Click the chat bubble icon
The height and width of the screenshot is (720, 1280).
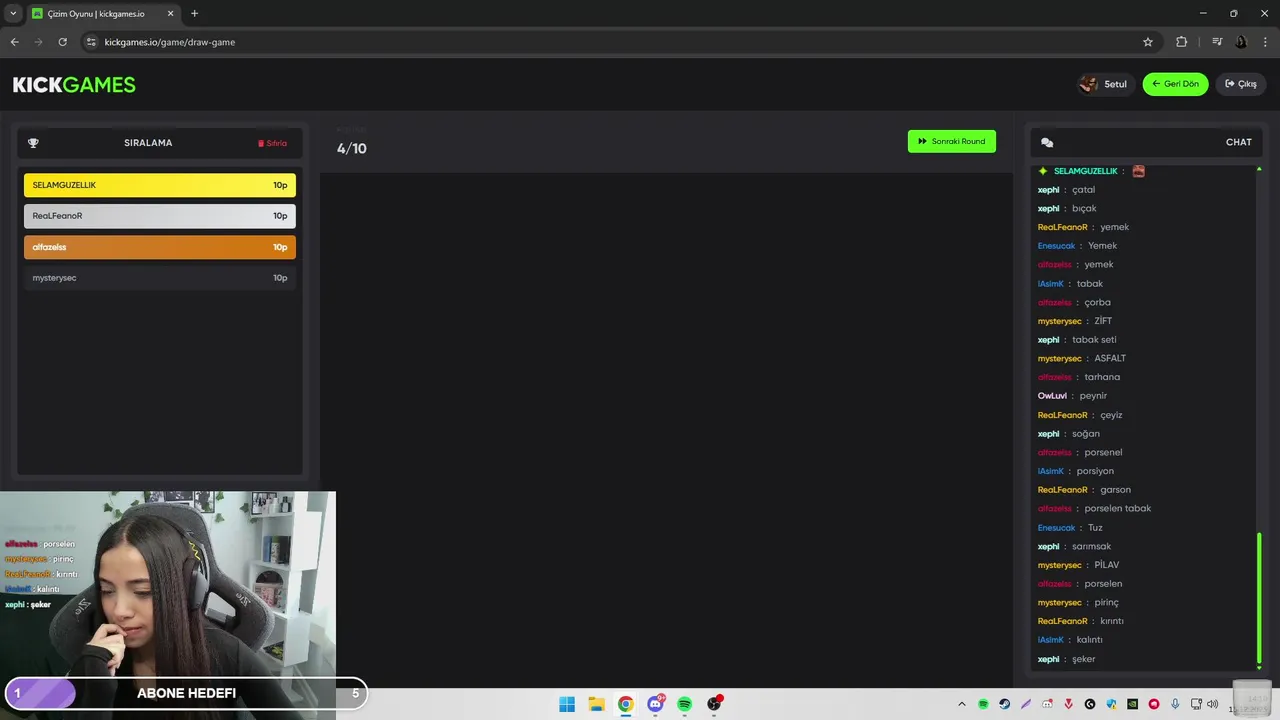(x=1047, y=143)
